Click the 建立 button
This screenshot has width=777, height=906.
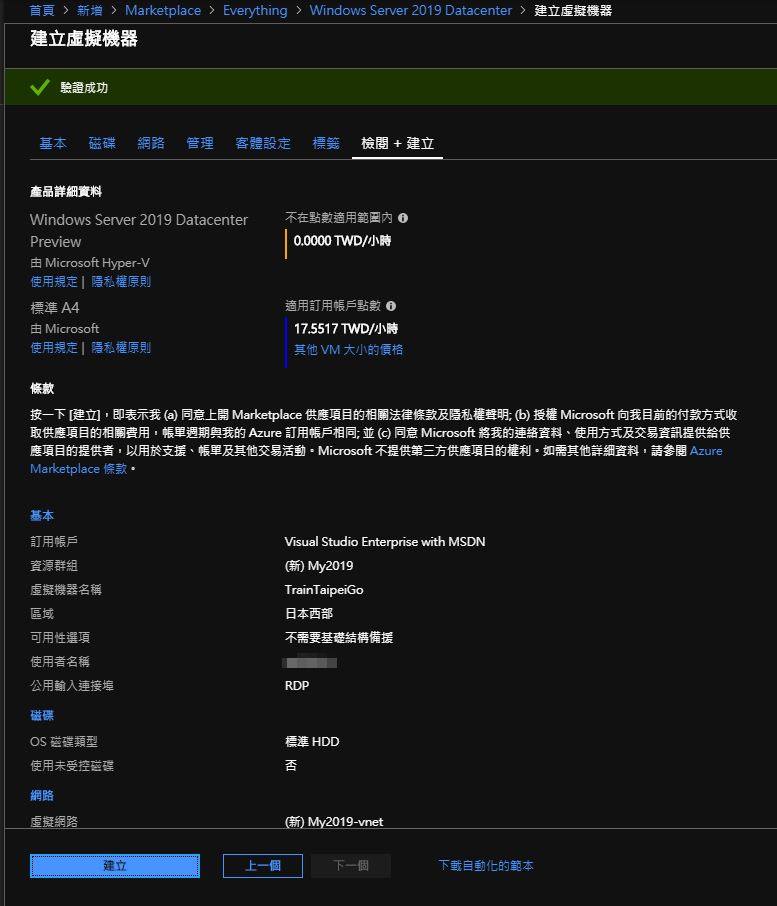pyautogui.click(x=115, y=866)
